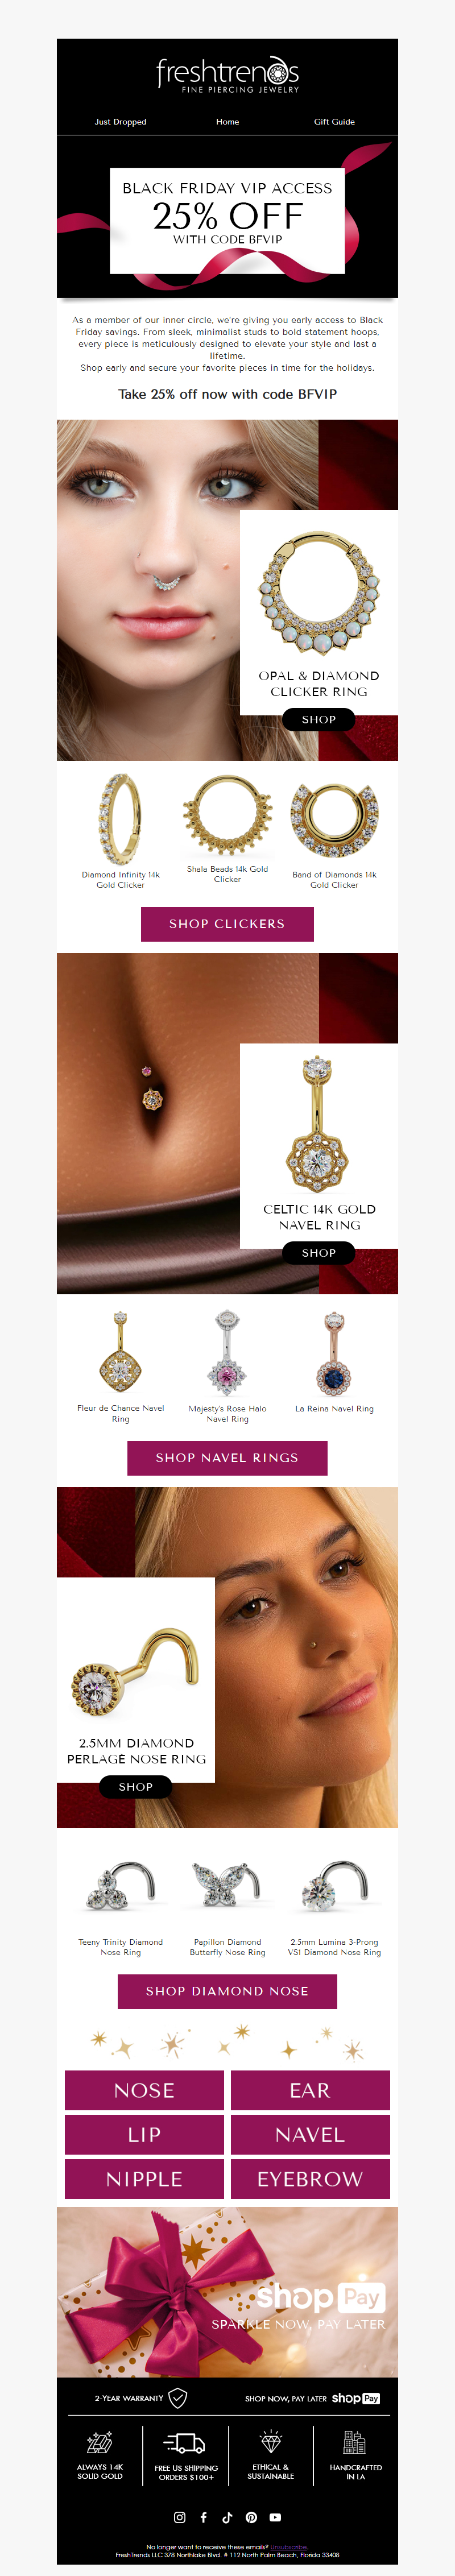Open the Facebook icon in footer
The height and width of the screenshot is (2576, 455).
pos(203,2517)
